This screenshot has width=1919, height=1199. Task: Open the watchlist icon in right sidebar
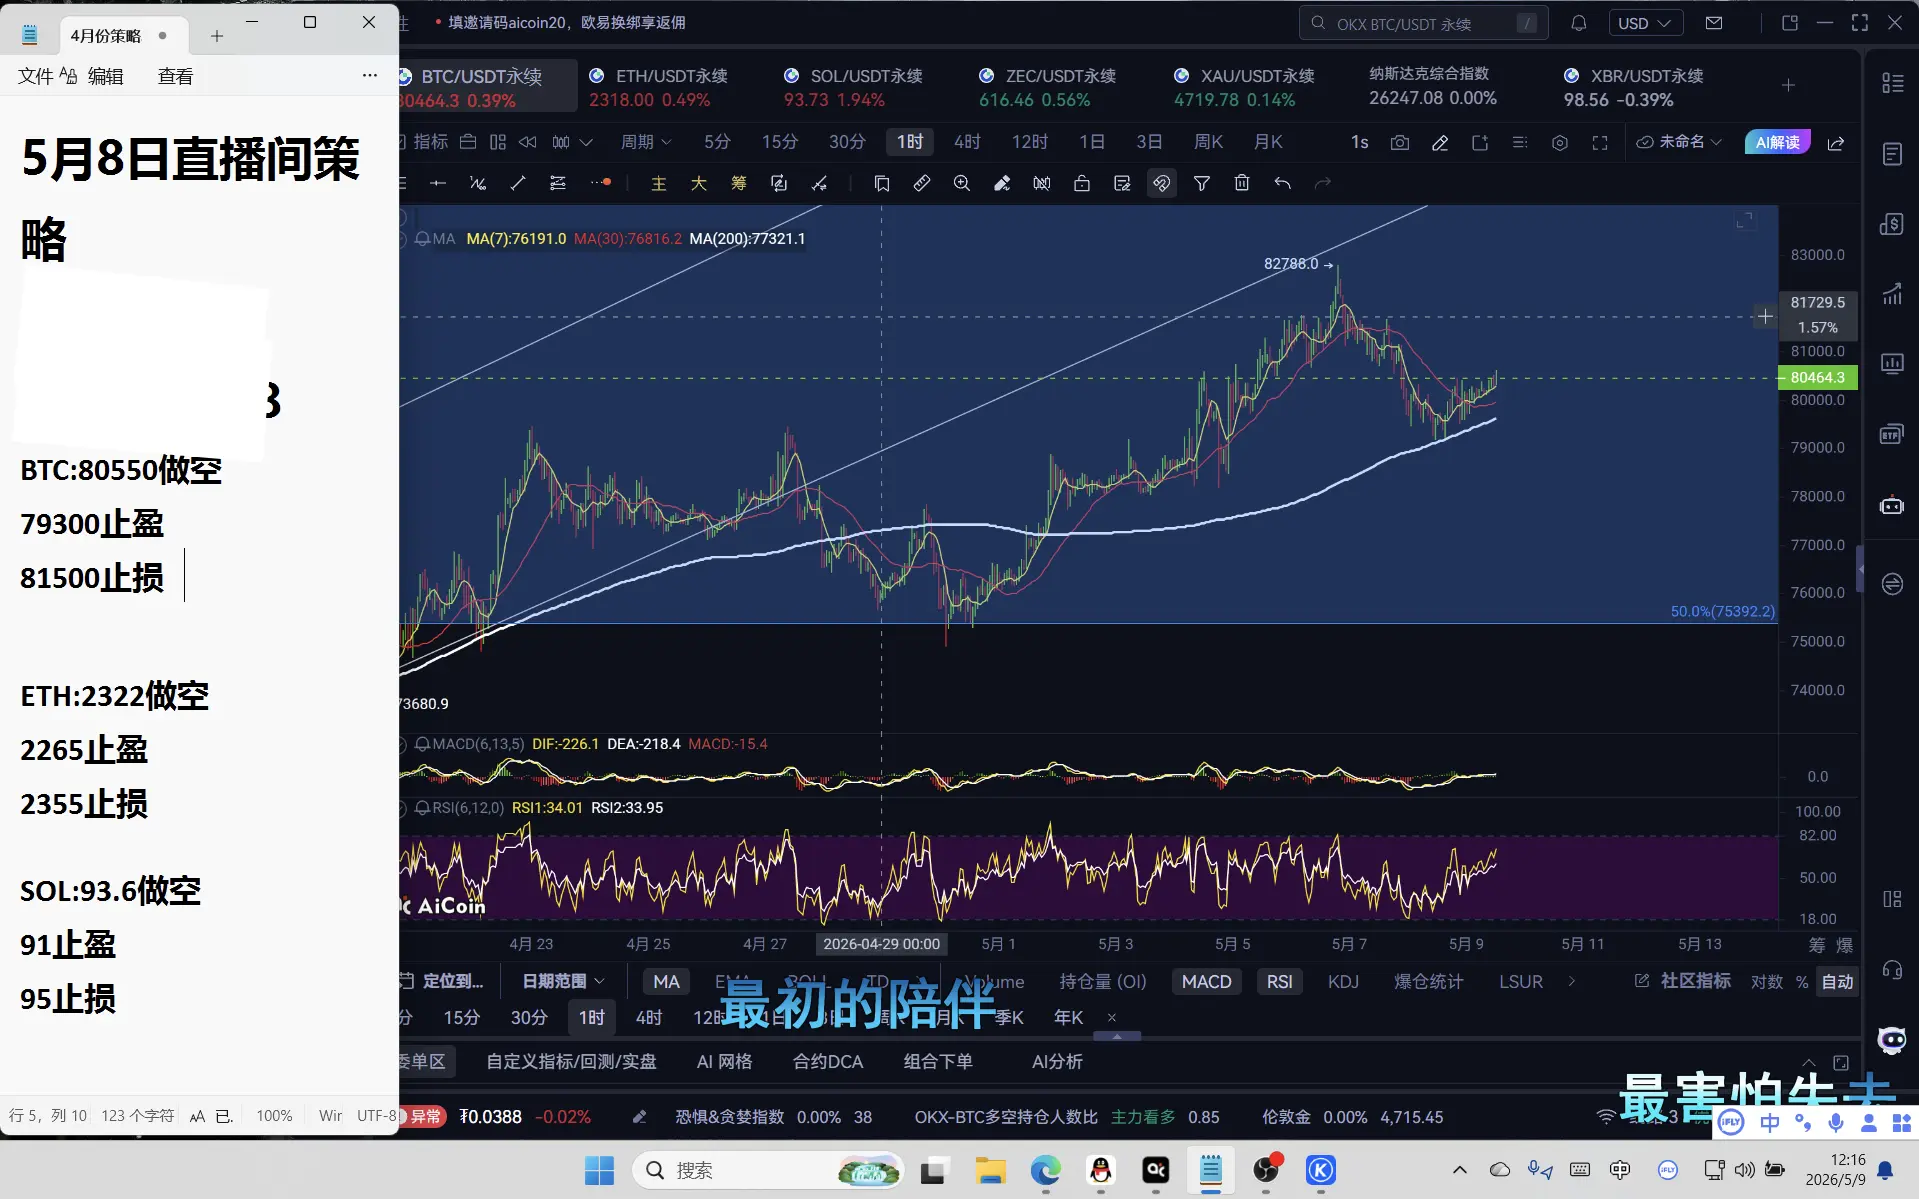pyautogui.click(x=1892, y=83)
